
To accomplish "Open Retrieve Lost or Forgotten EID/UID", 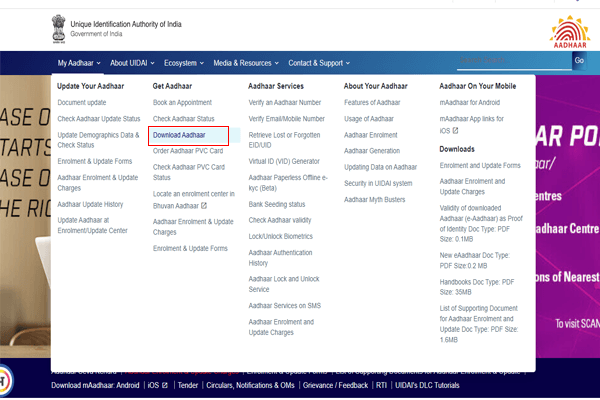I will point(284,140).
